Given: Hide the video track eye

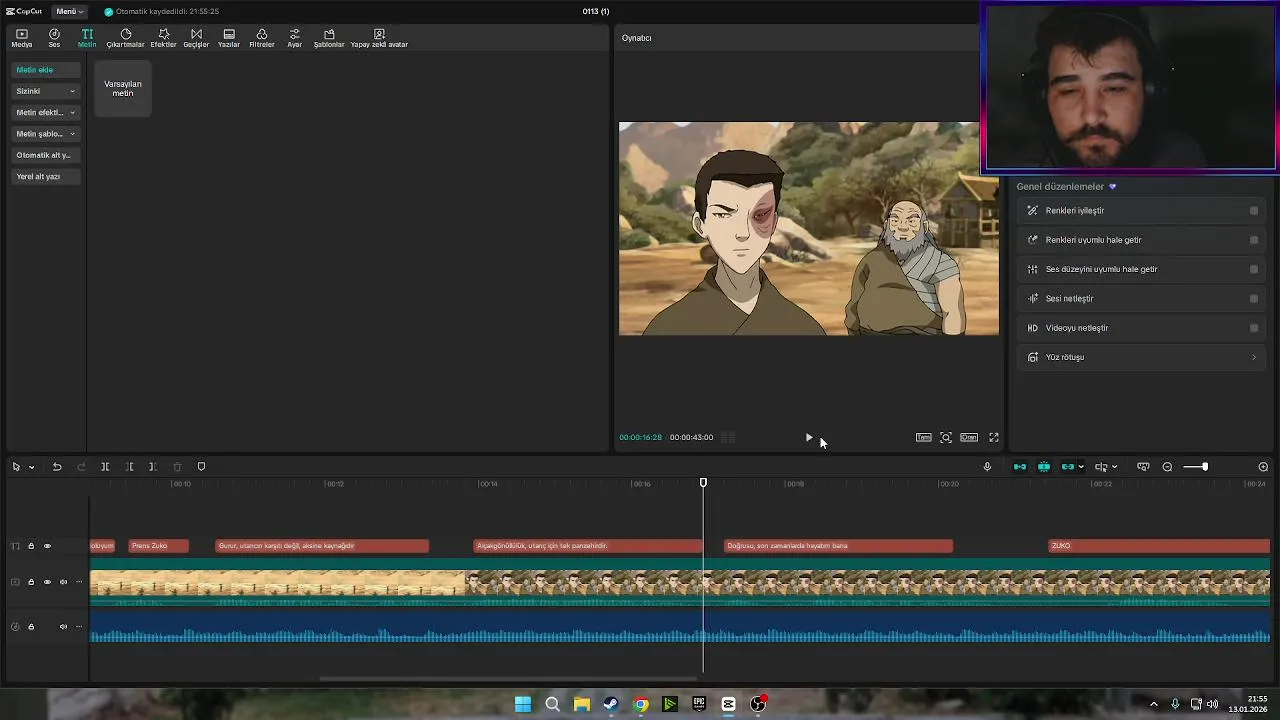Looking at the screenshot, I should (47, 582).
